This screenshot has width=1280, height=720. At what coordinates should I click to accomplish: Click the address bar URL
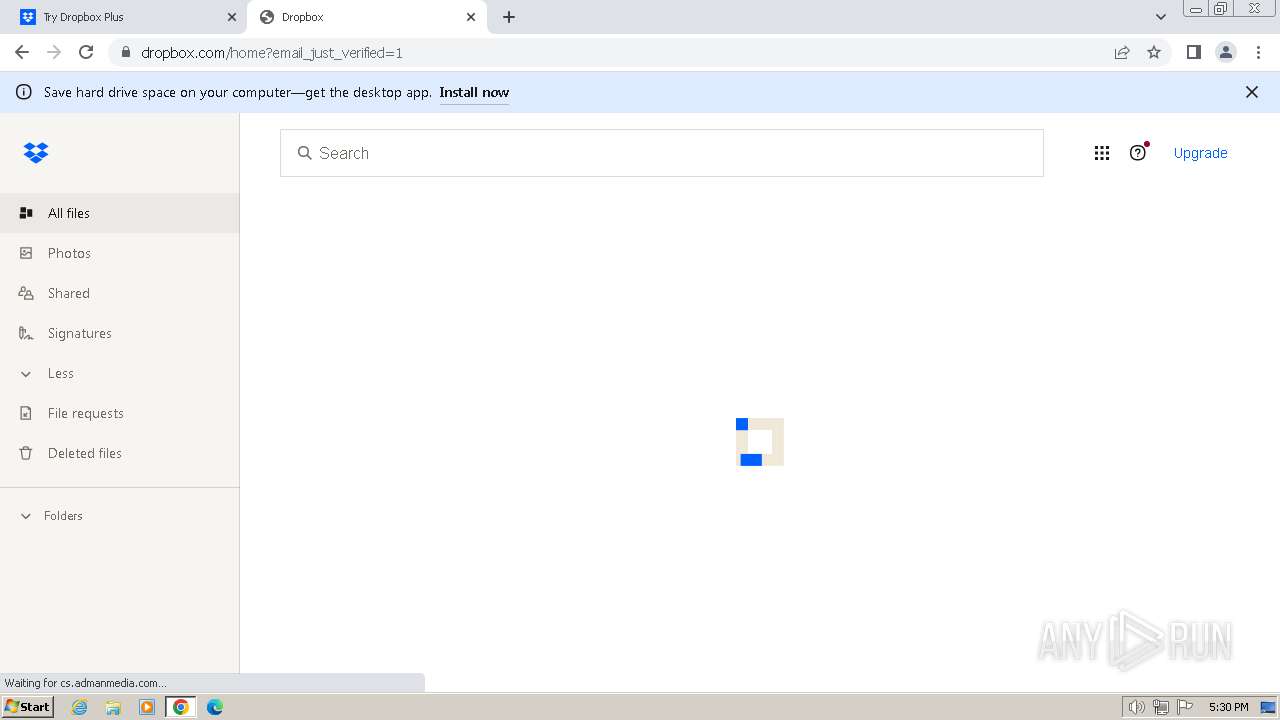point(272,52)
